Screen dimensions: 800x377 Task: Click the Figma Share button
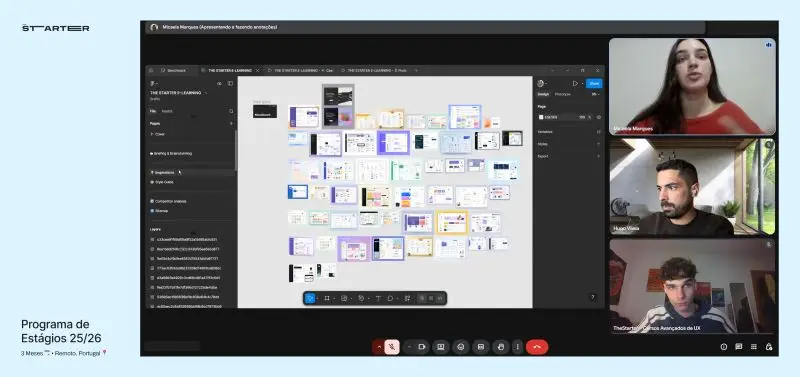click(x=594, y=83)
